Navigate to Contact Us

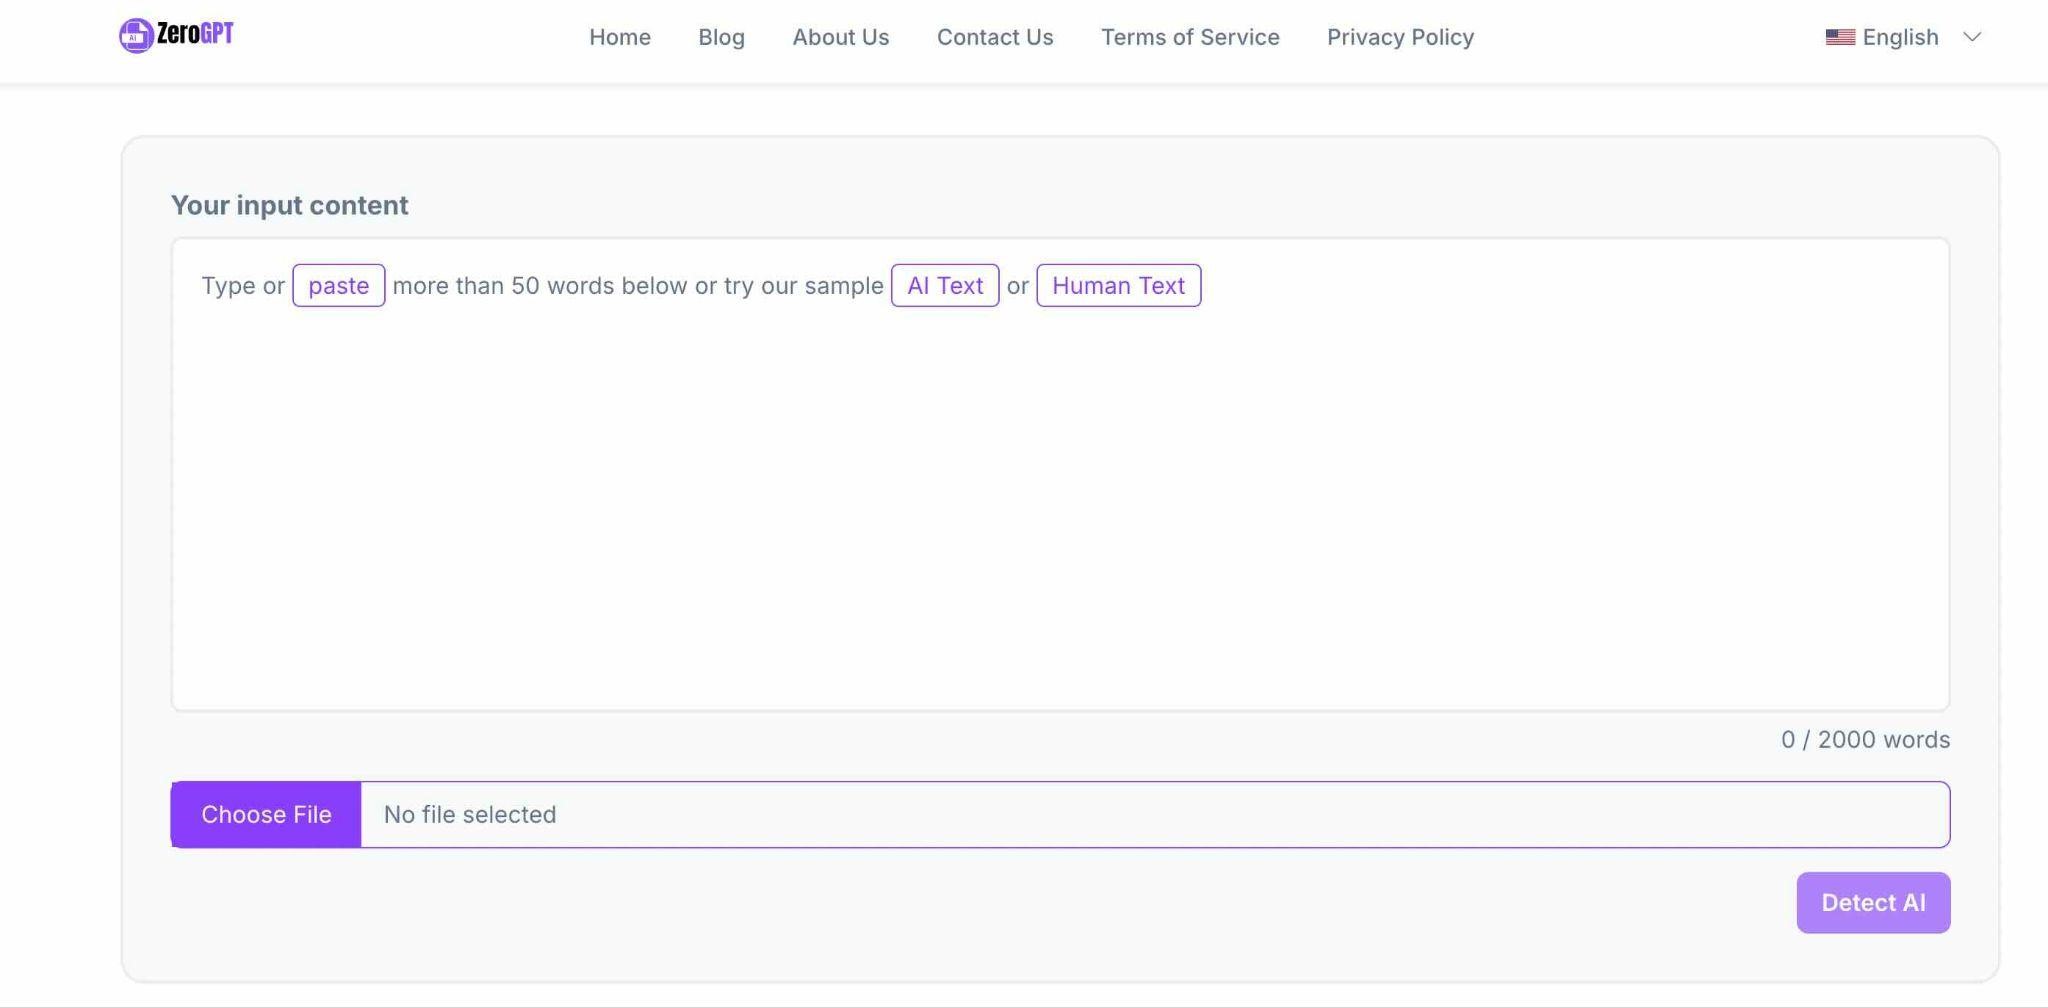point(994,37)
